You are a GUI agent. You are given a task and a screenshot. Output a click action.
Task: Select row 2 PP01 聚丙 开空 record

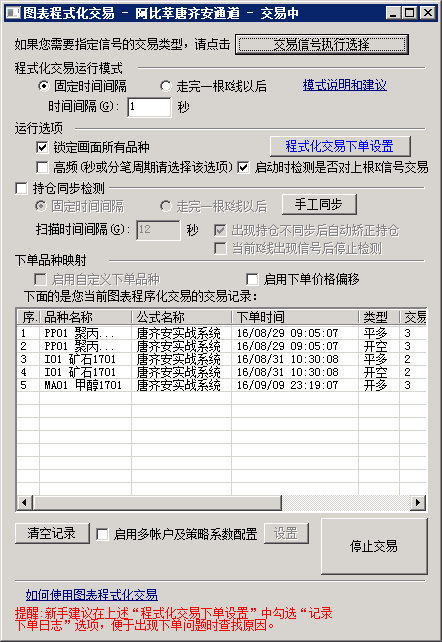[221, 346]
